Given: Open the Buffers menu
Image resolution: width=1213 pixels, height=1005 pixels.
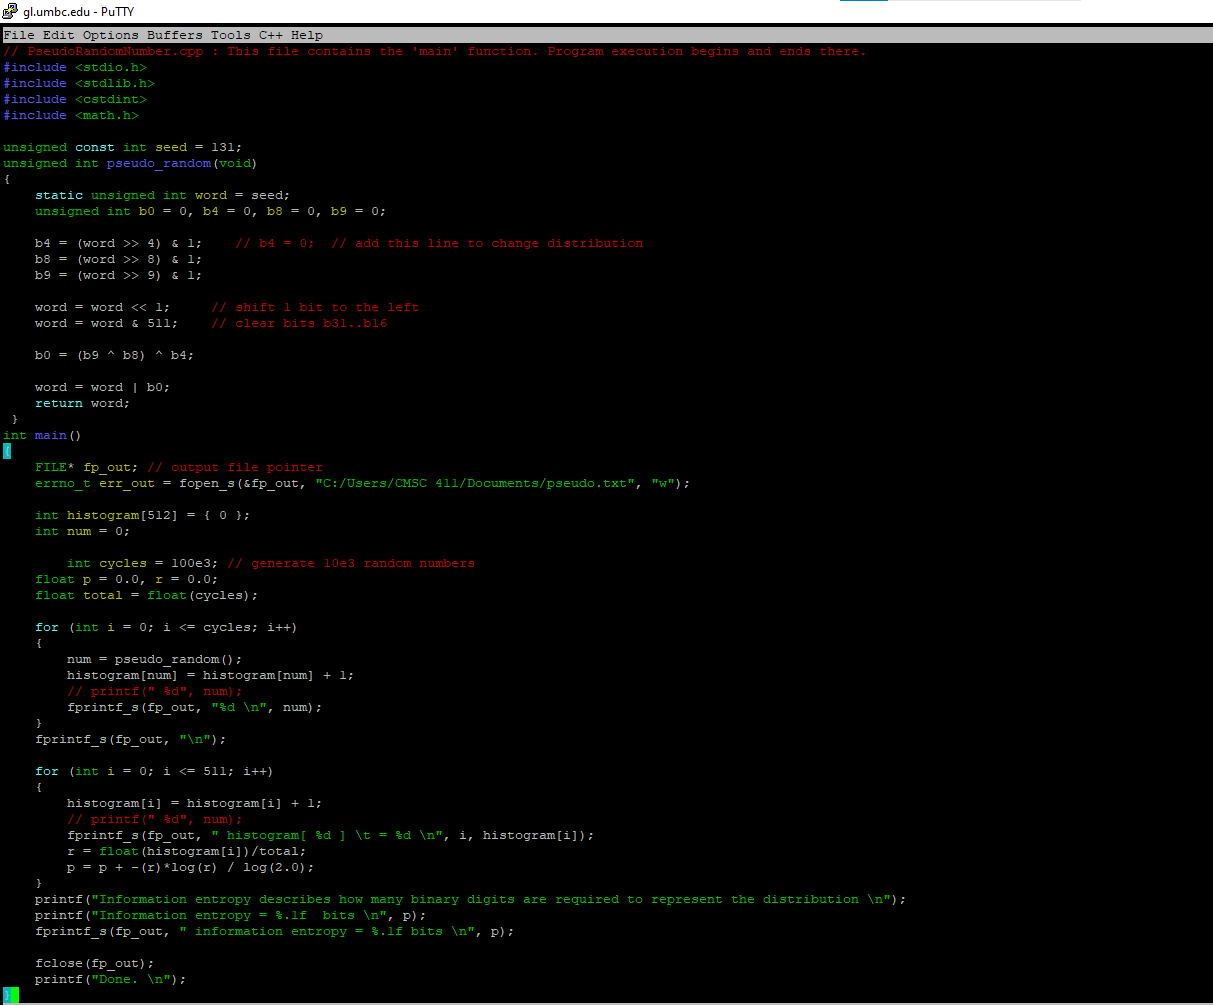Looking at the screenshot, I should coord(175,34).
